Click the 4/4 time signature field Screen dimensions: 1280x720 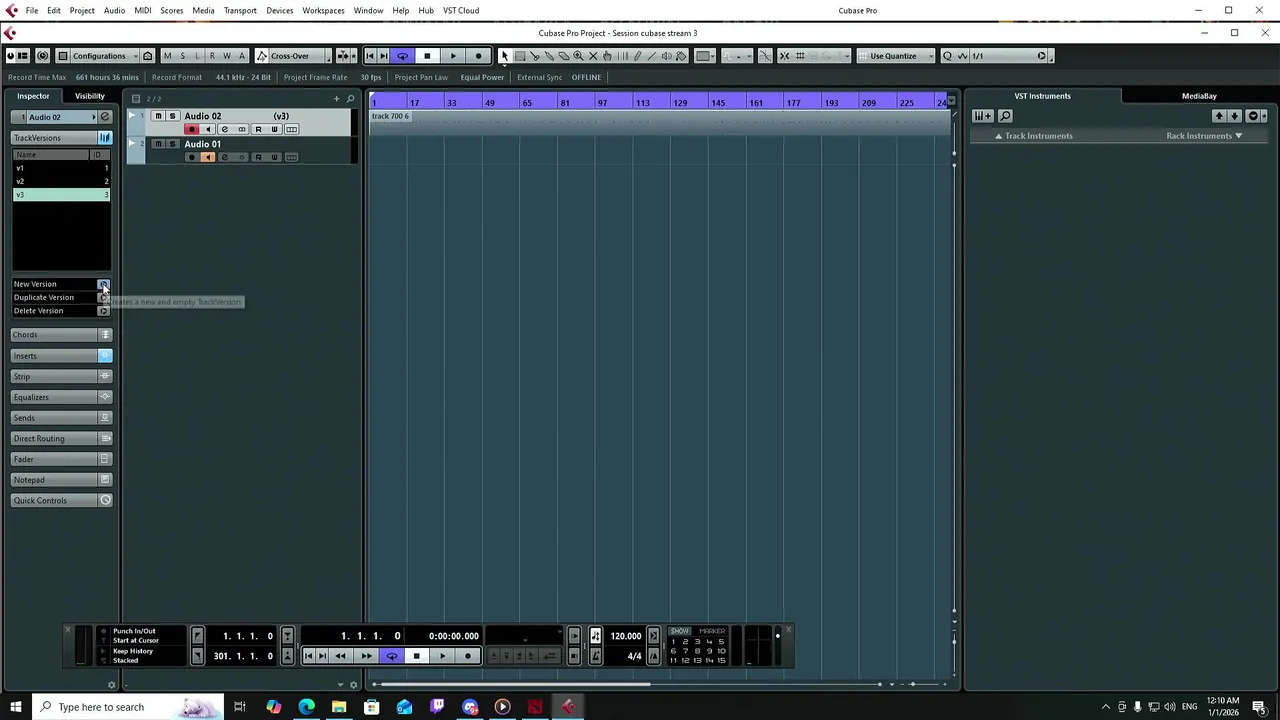tap(634, 656)
